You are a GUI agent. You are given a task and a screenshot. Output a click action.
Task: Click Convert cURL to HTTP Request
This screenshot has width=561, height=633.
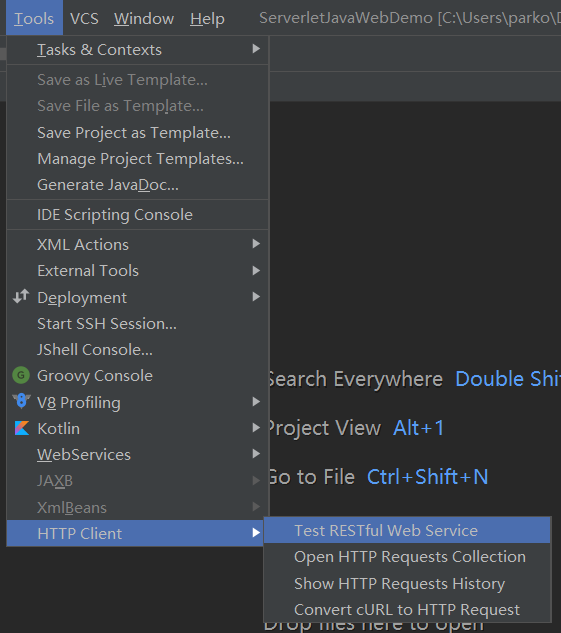(x=407, y=610)
